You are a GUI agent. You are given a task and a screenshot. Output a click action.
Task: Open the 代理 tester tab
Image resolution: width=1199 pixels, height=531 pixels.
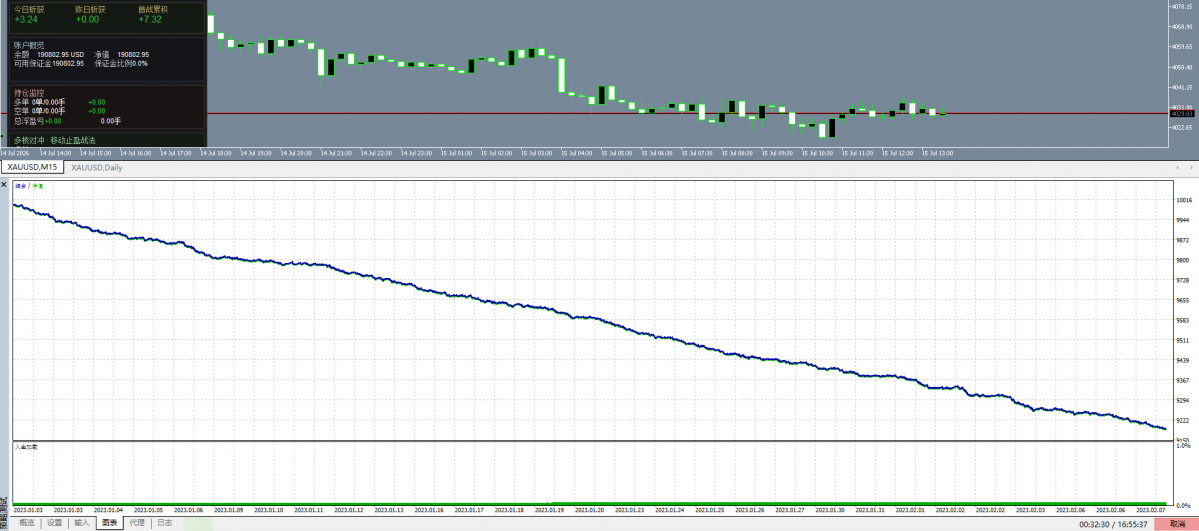(136, 523)
